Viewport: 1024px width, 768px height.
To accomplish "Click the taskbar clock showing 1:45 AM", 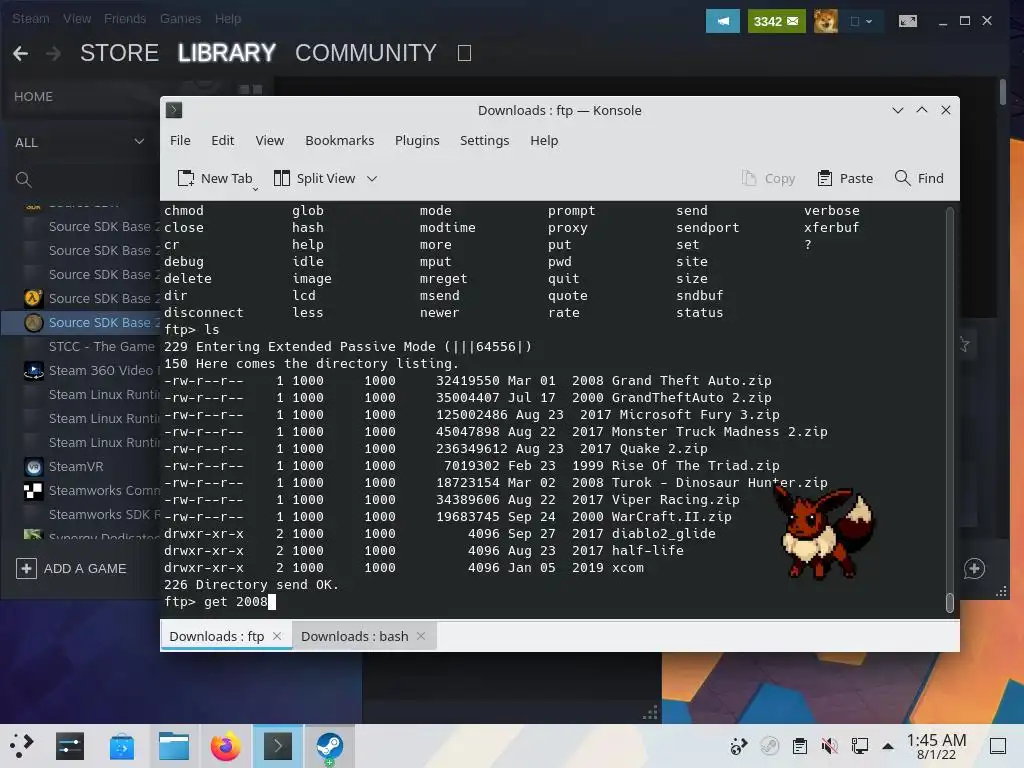I will click(x=936, y=746).
